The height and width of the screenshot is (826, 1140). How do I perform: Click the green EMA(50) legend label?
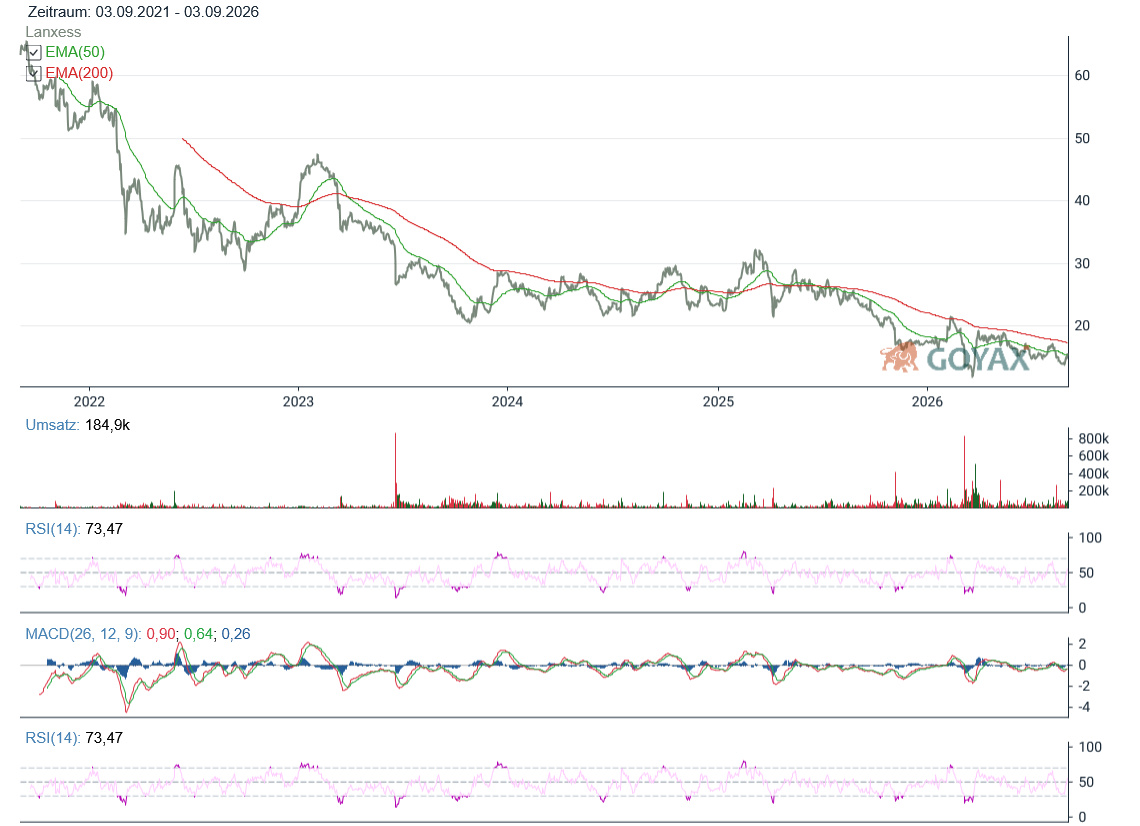tap(75, 52)
